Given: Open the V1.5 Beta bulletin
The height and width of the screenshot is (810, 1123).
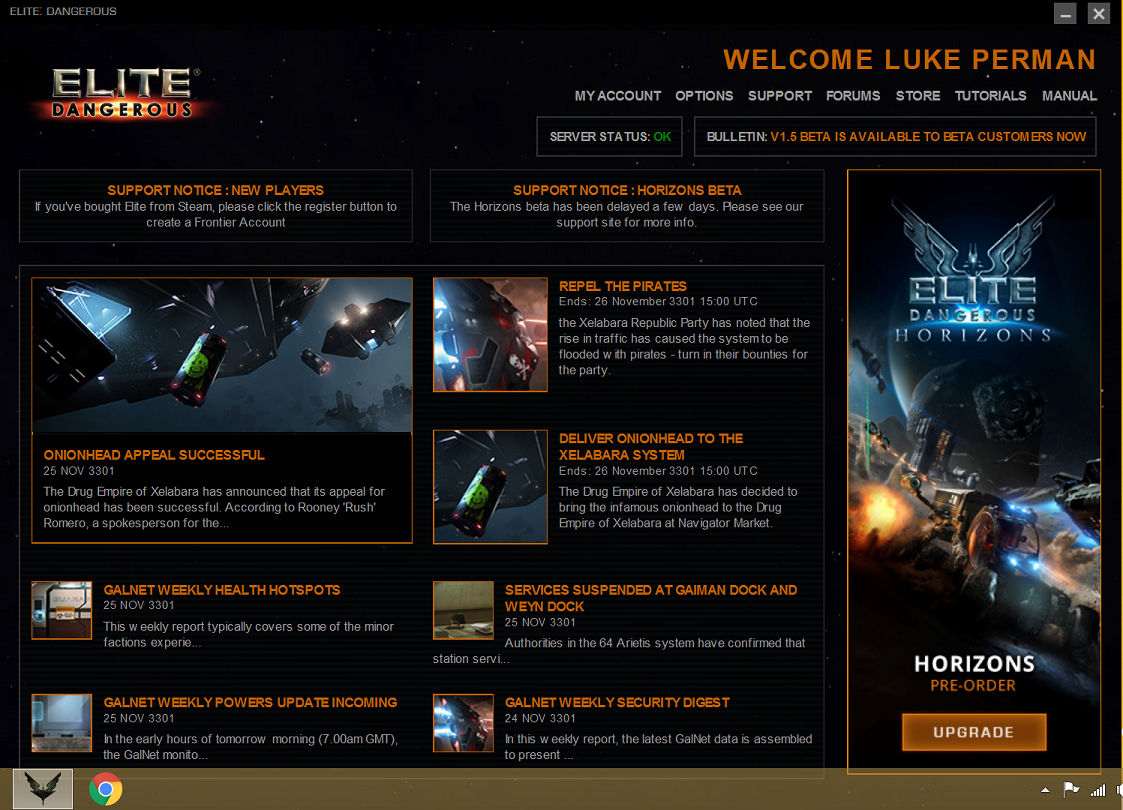Looking at the screenshot, I should point(895,136).
